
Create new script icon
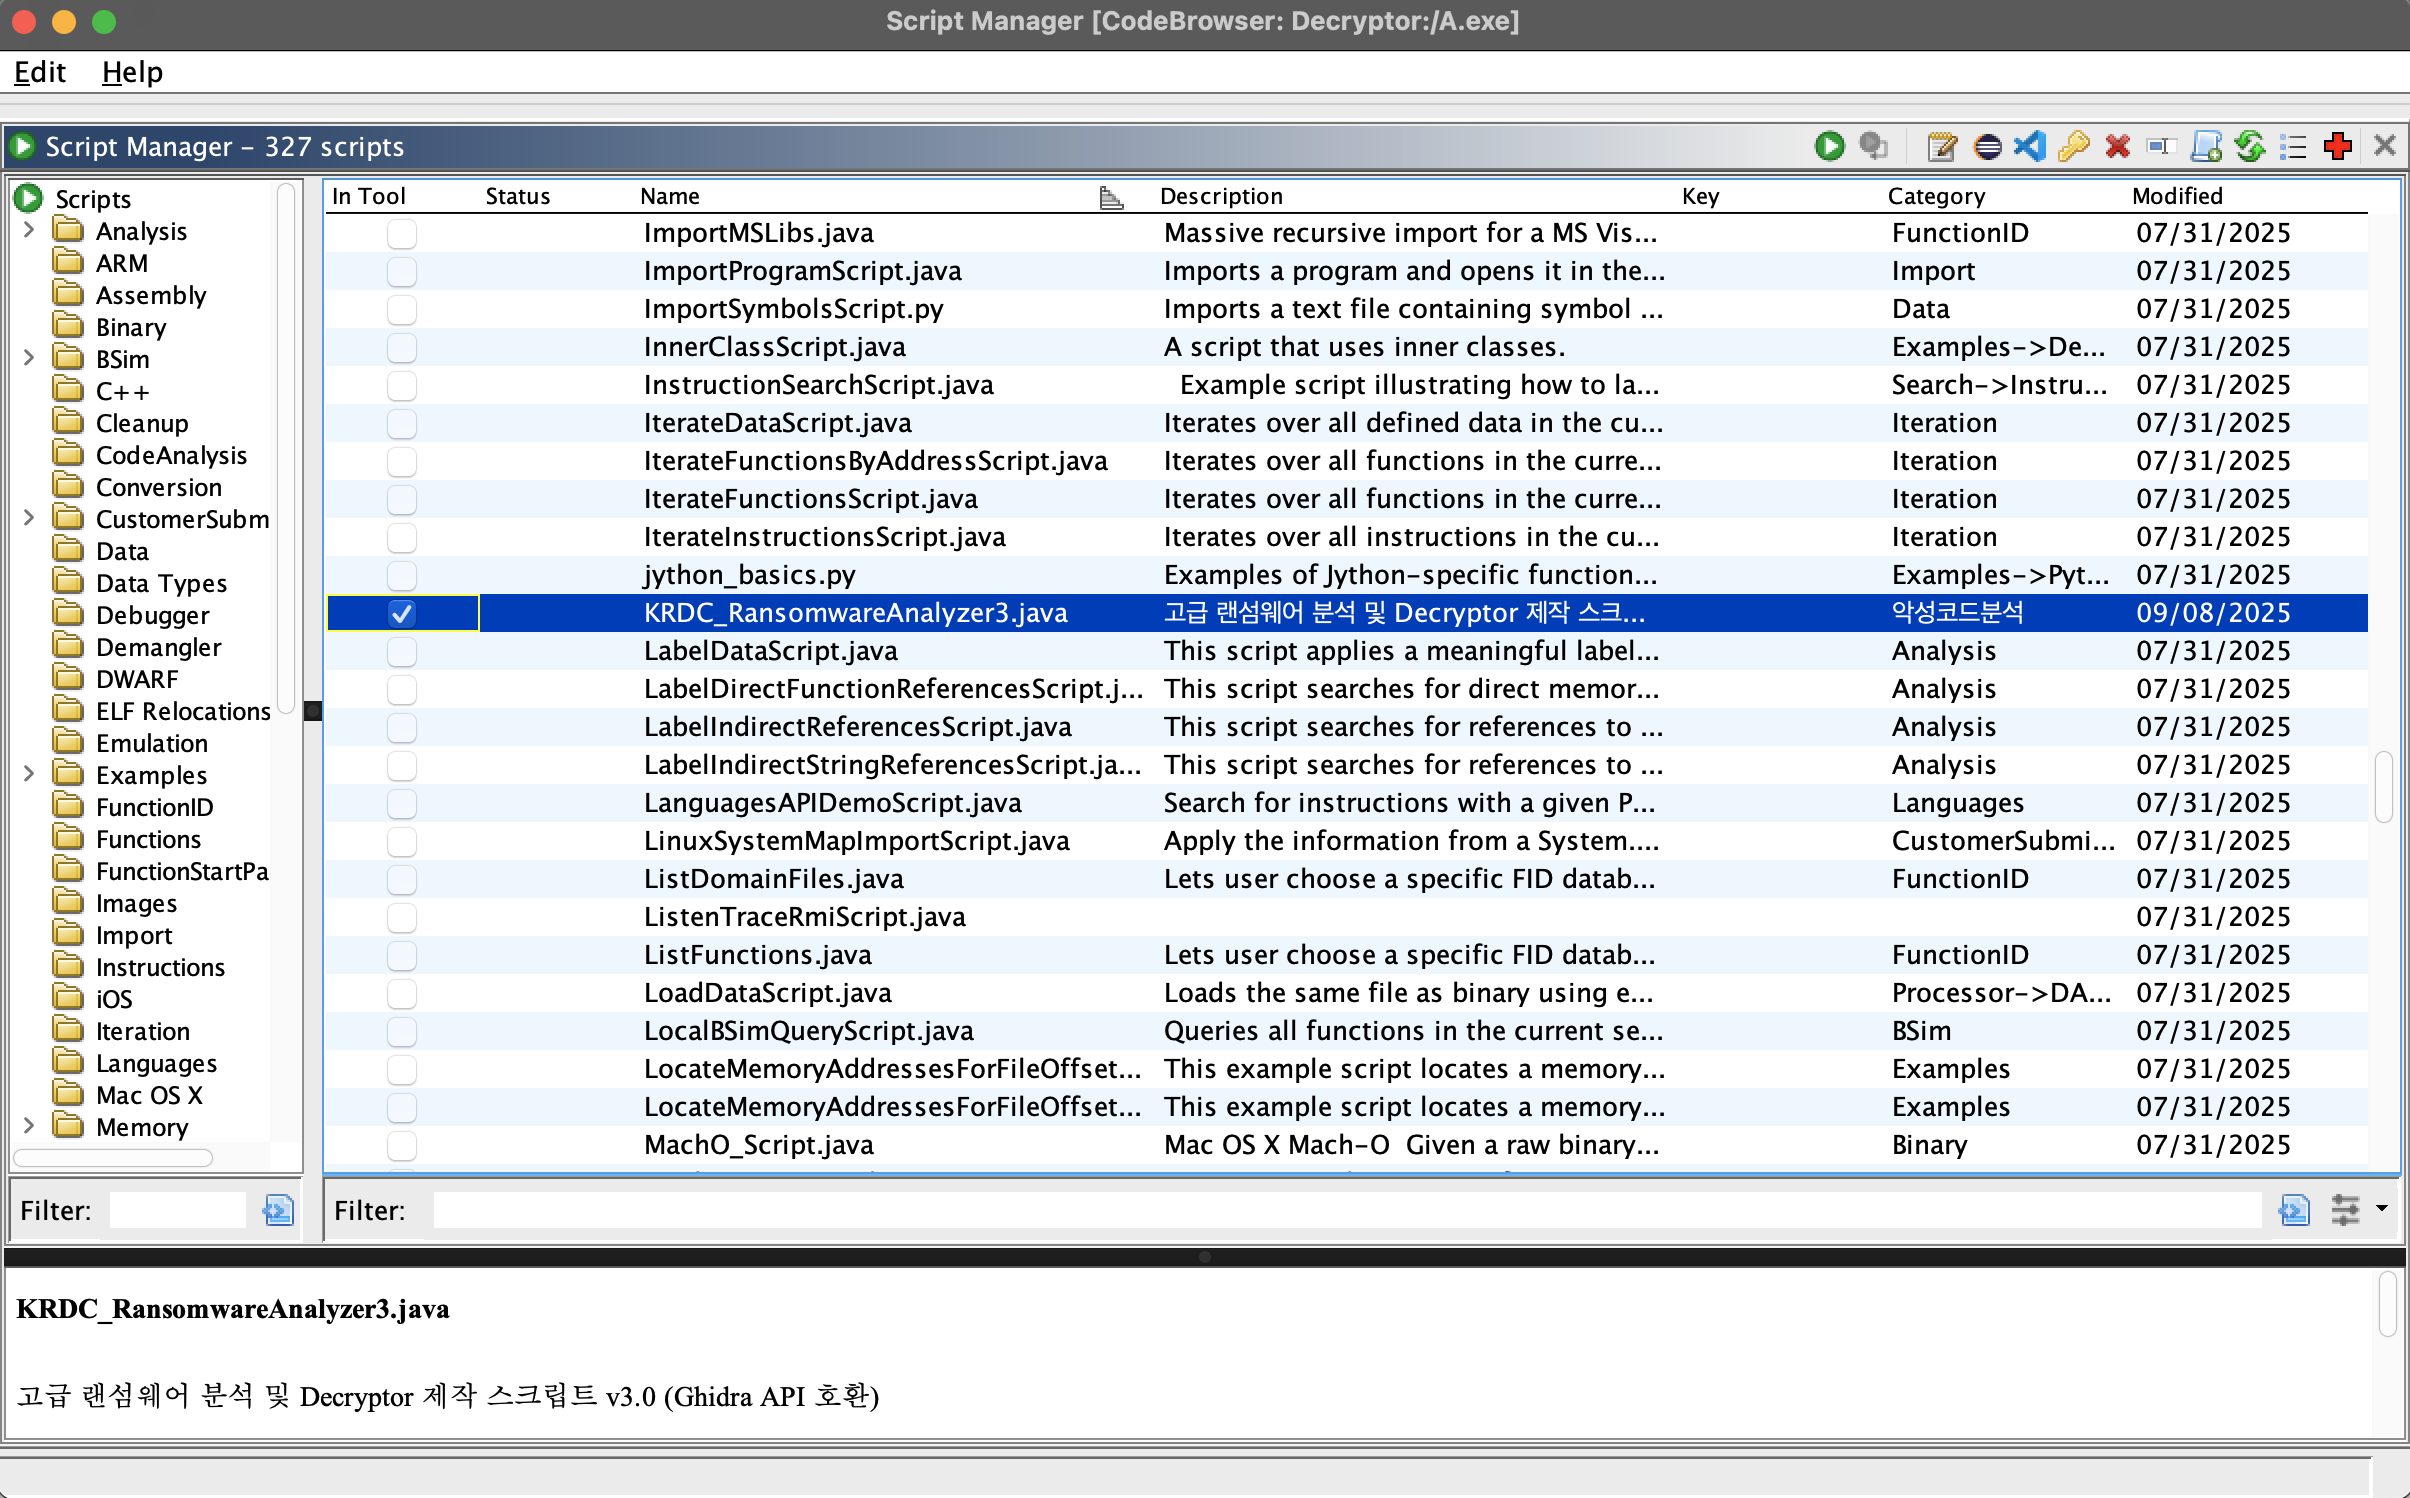[2205, 146]
